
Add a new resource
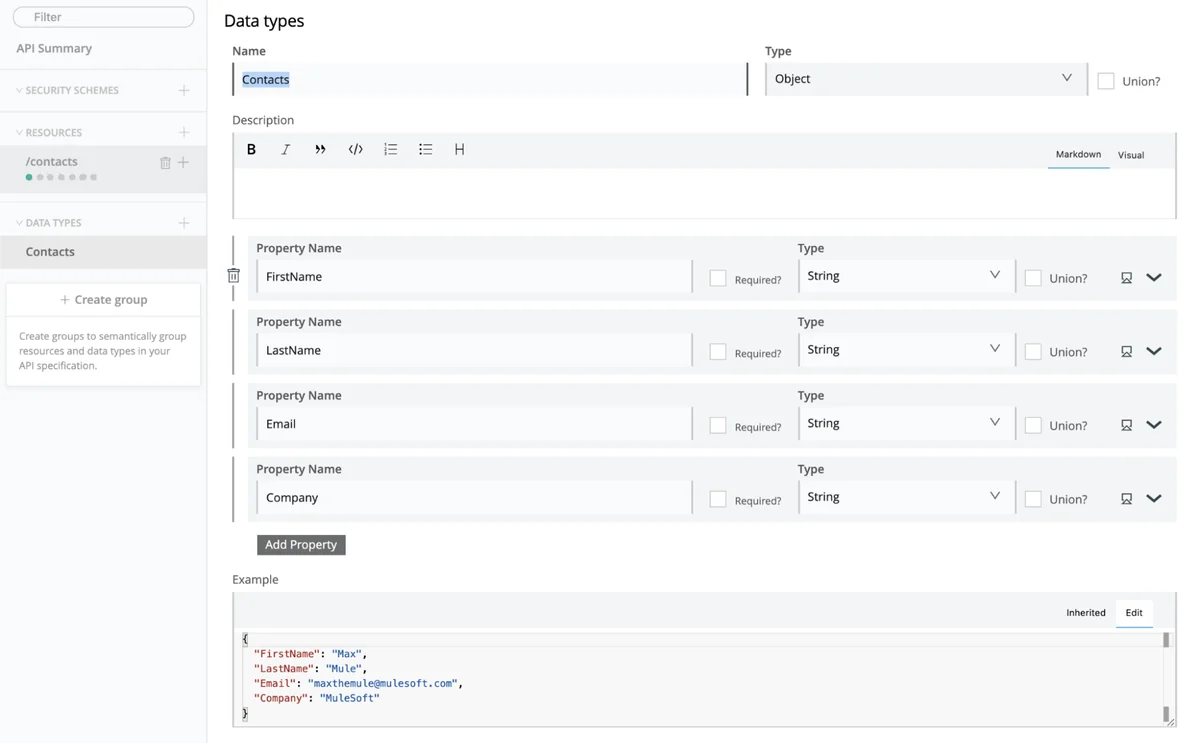coord(184,132)
